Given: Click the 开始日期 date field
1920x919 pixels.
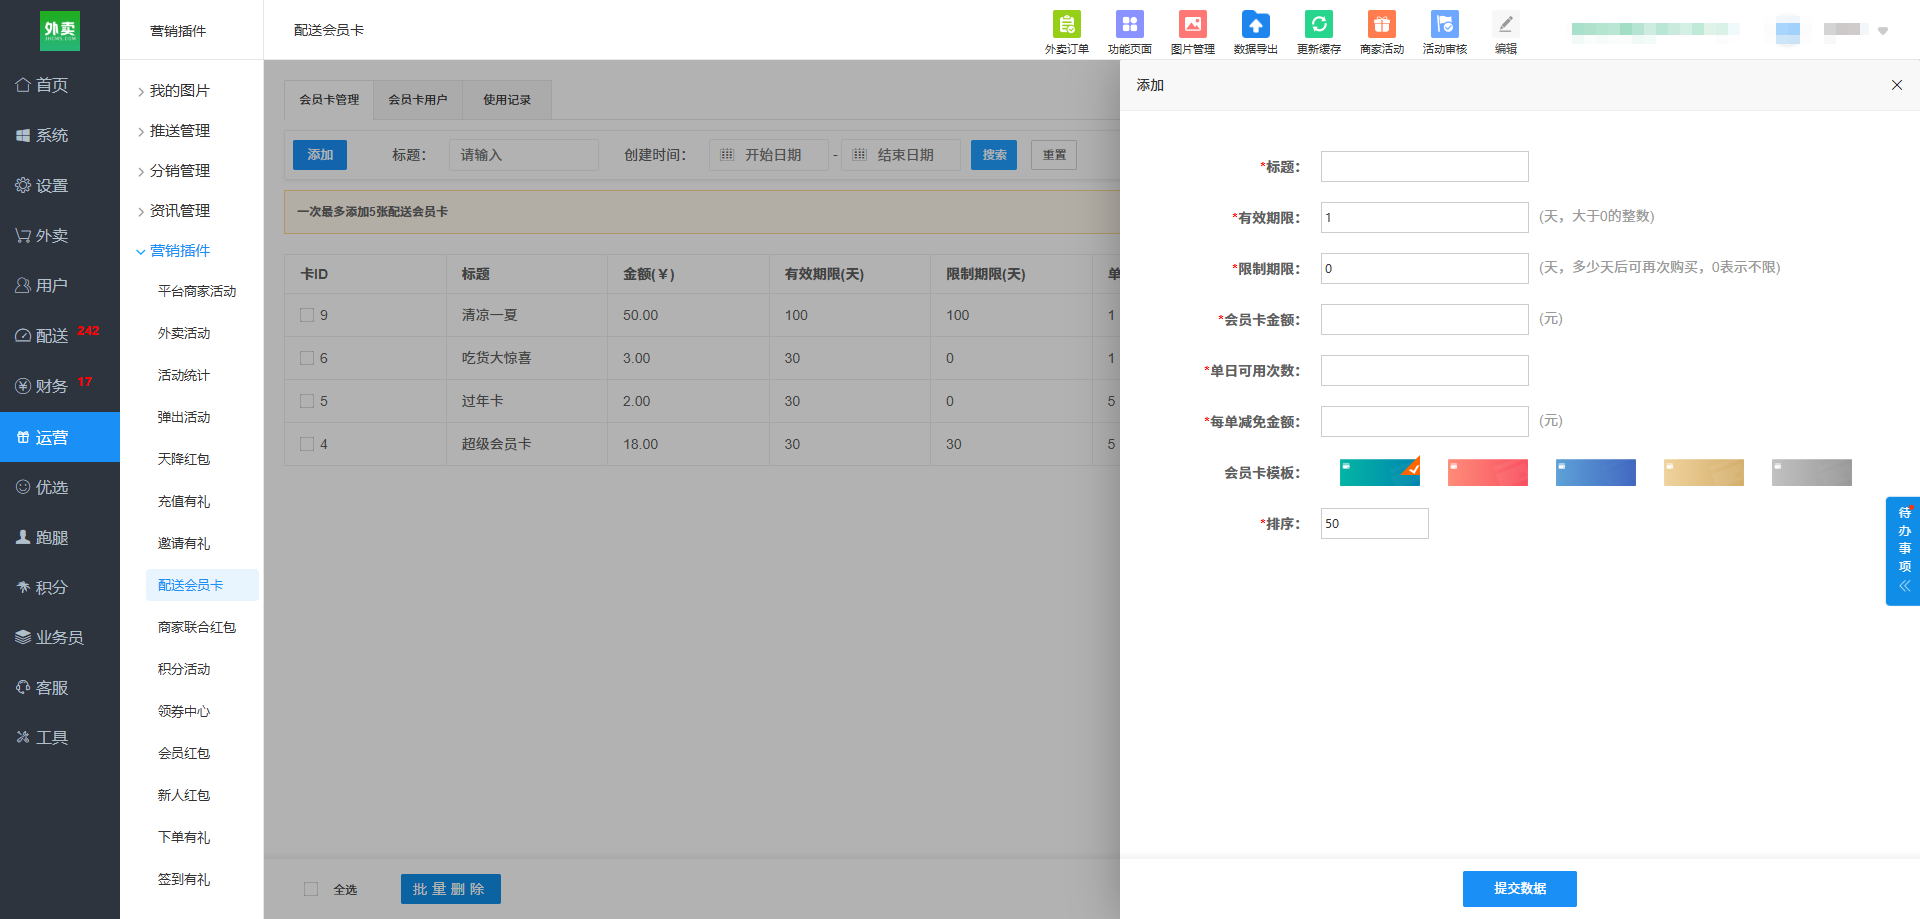Looking at the screenshot, I should [x=769, y=155].
